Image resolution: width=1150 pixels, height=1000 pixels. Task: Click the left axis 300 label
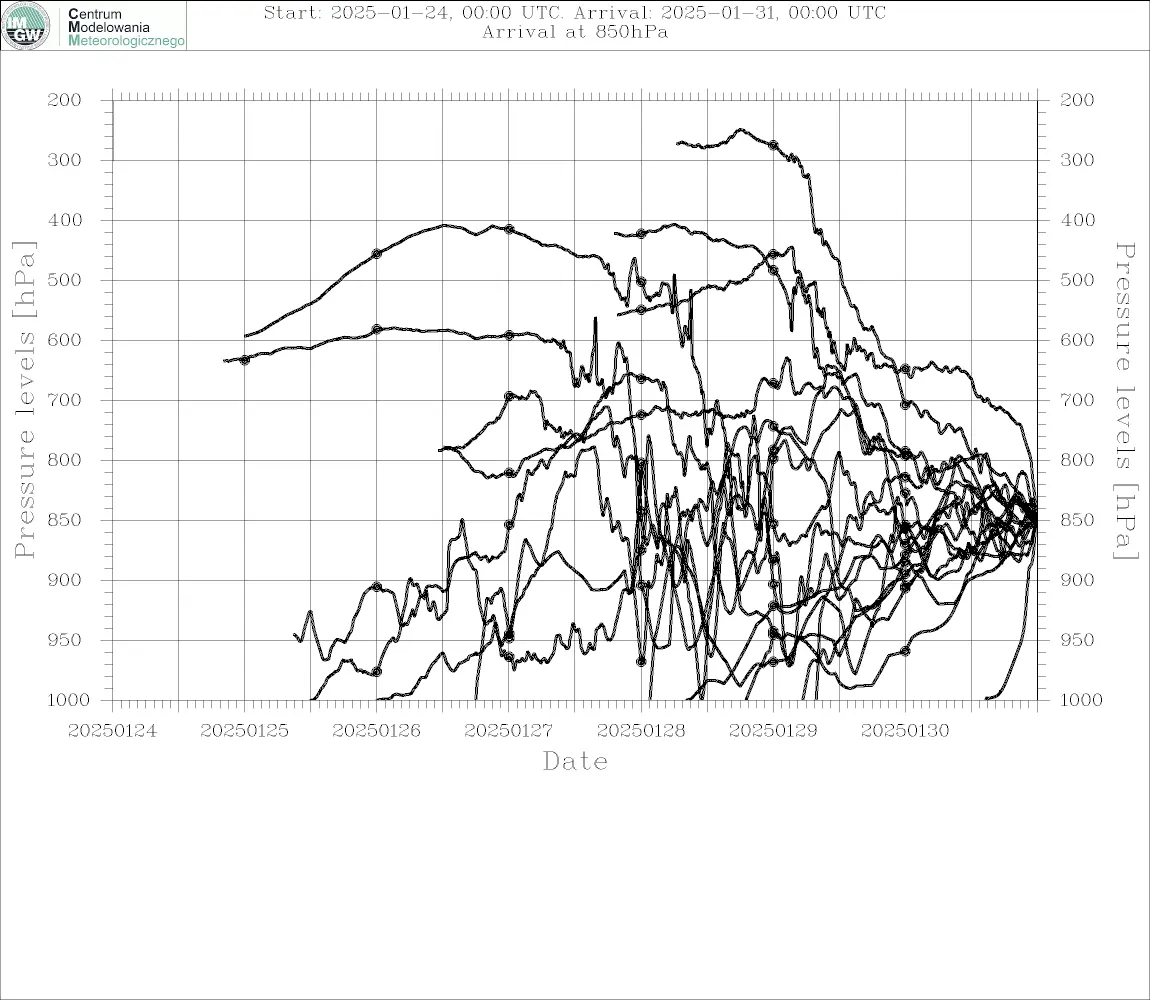[64, 160]
